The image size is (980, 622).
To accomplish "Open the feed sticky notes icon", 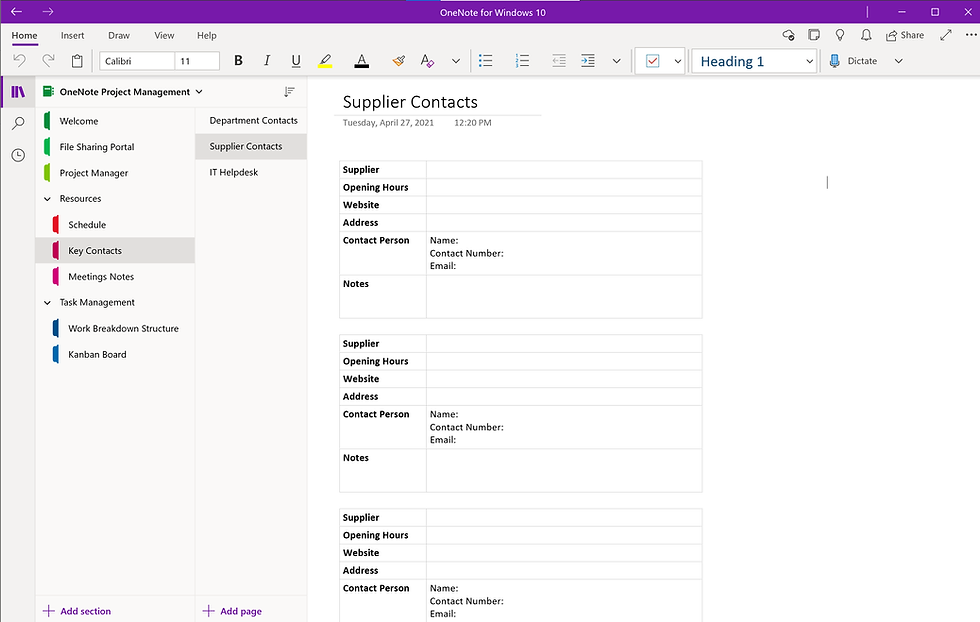I will coord(814,35).
